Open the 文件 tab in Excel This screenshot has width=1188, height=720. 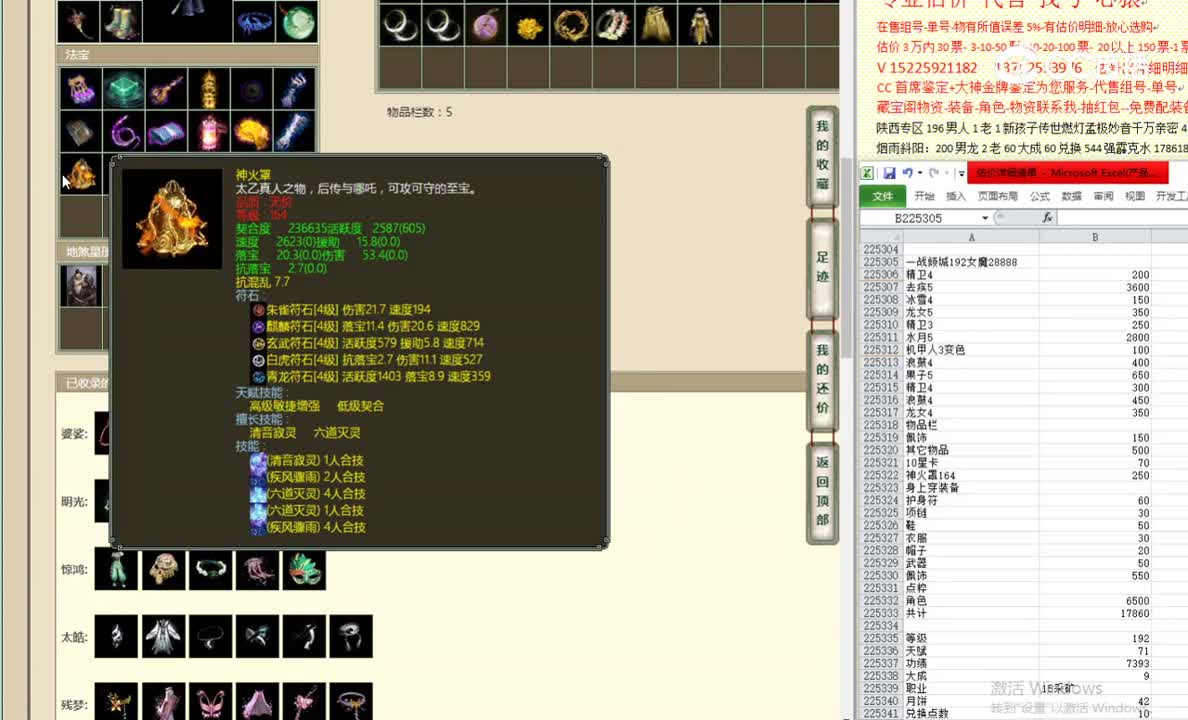point(883,196)
